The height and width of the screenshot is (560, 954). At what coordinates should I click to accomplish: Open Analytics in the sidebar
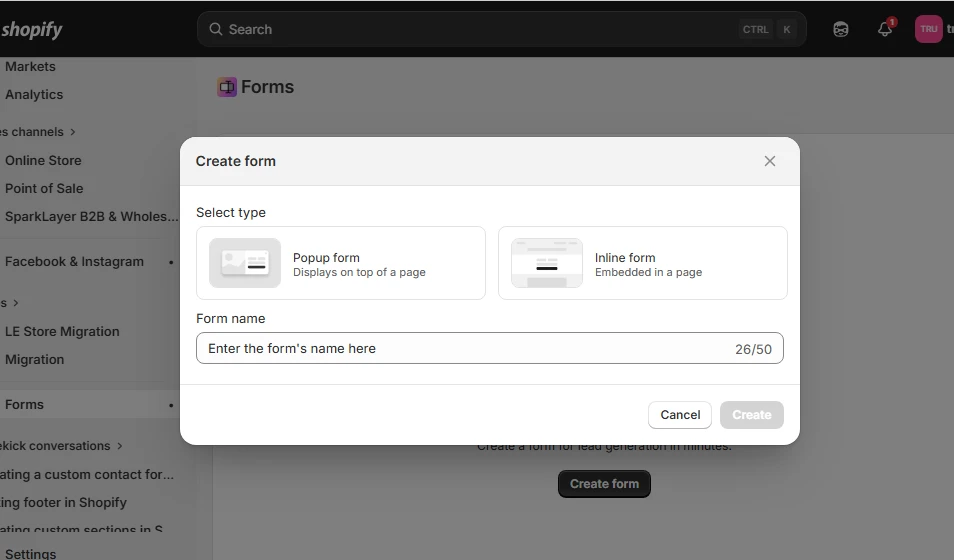34,95
